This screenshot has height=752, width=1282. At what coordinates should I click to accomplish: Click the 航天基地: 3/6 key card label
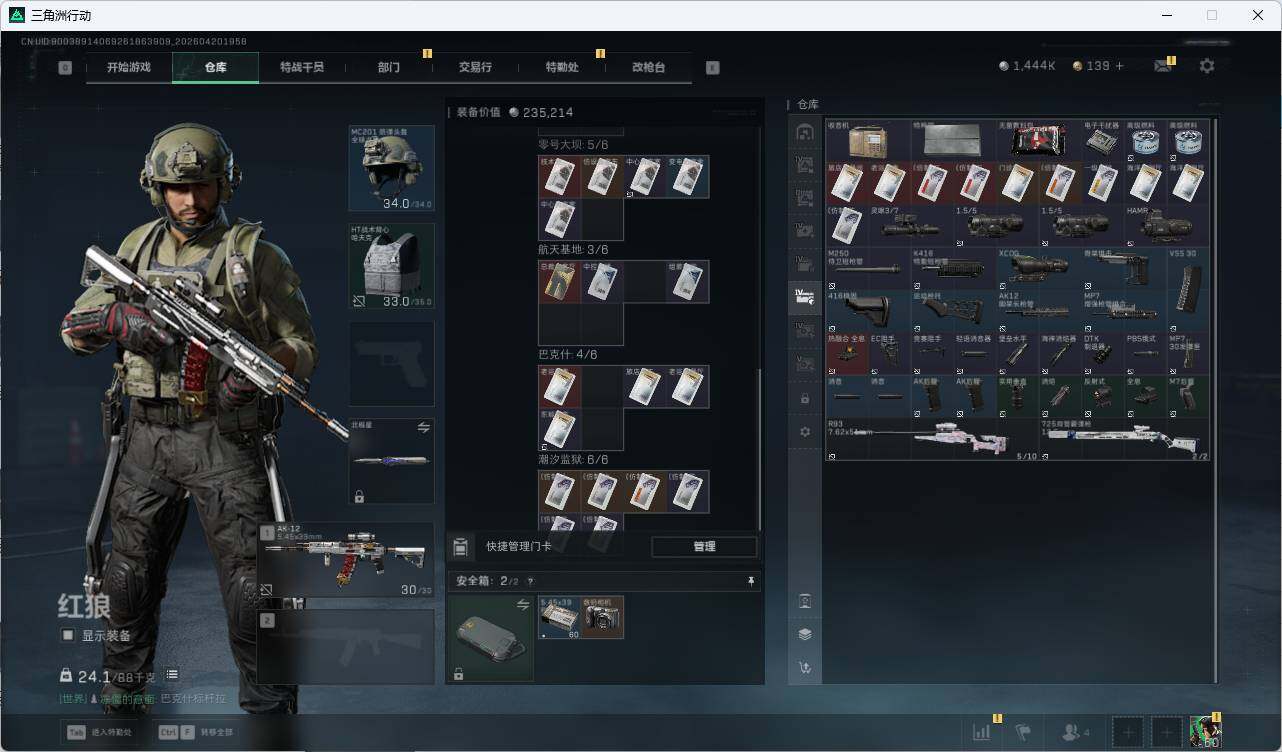click(573, 250)
